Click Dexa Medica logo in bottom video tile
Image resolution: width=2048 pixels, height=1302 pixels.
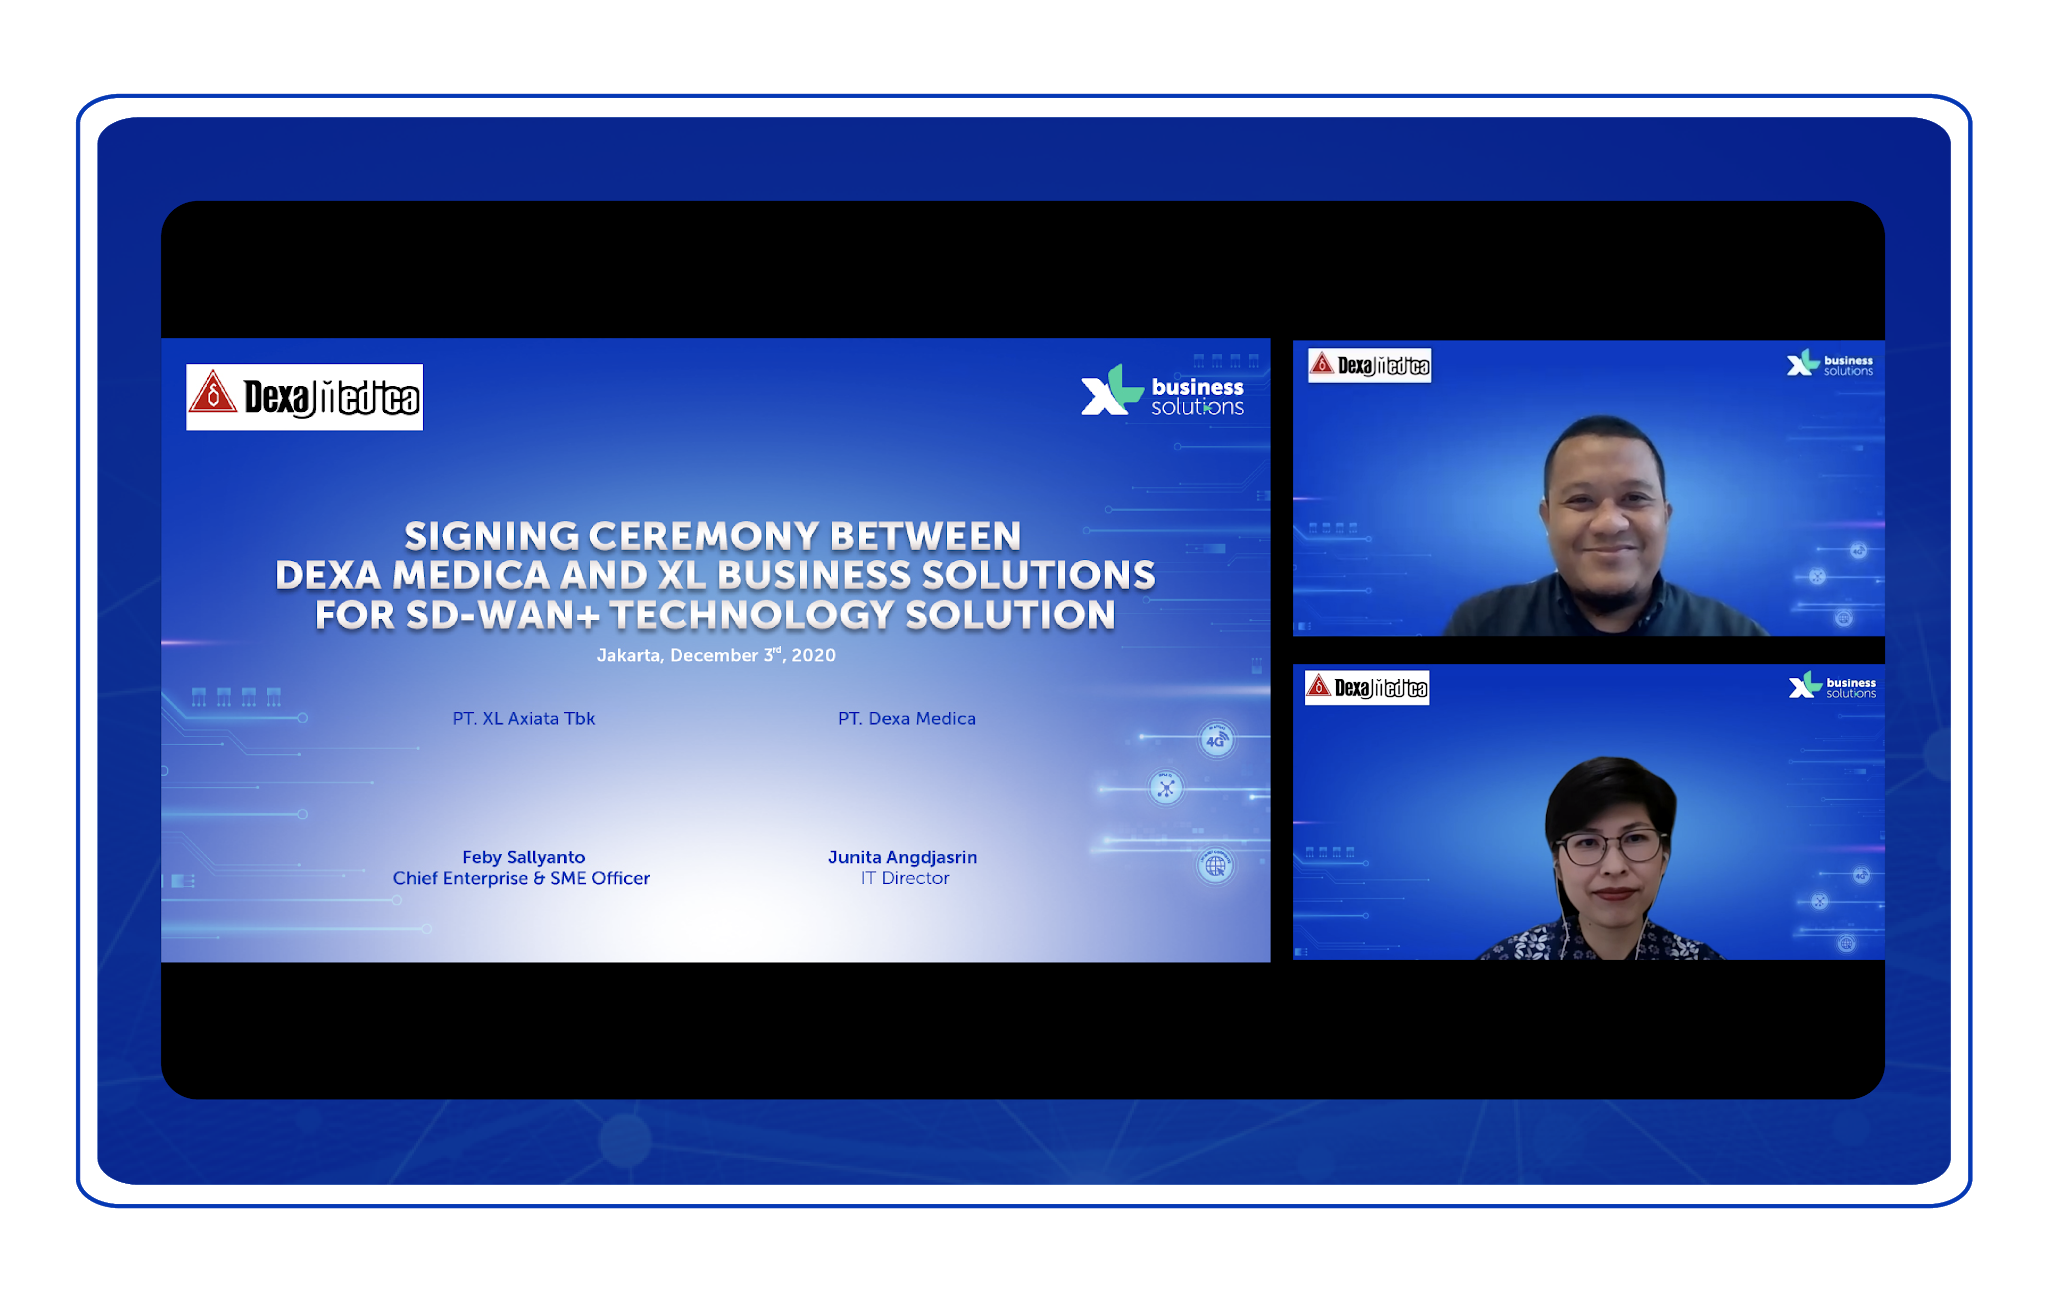(x=1366, y=687)
